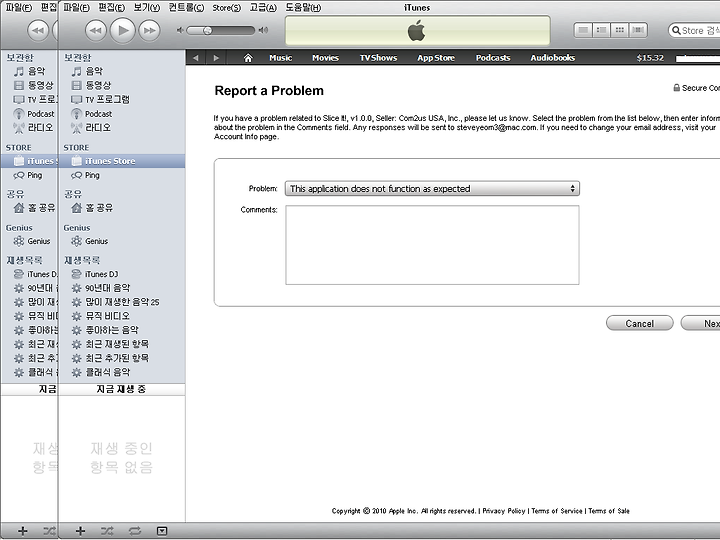Go to the Movies store tab
The width and height of the screenshot is (720, 540).
click(x=325, y=58)
